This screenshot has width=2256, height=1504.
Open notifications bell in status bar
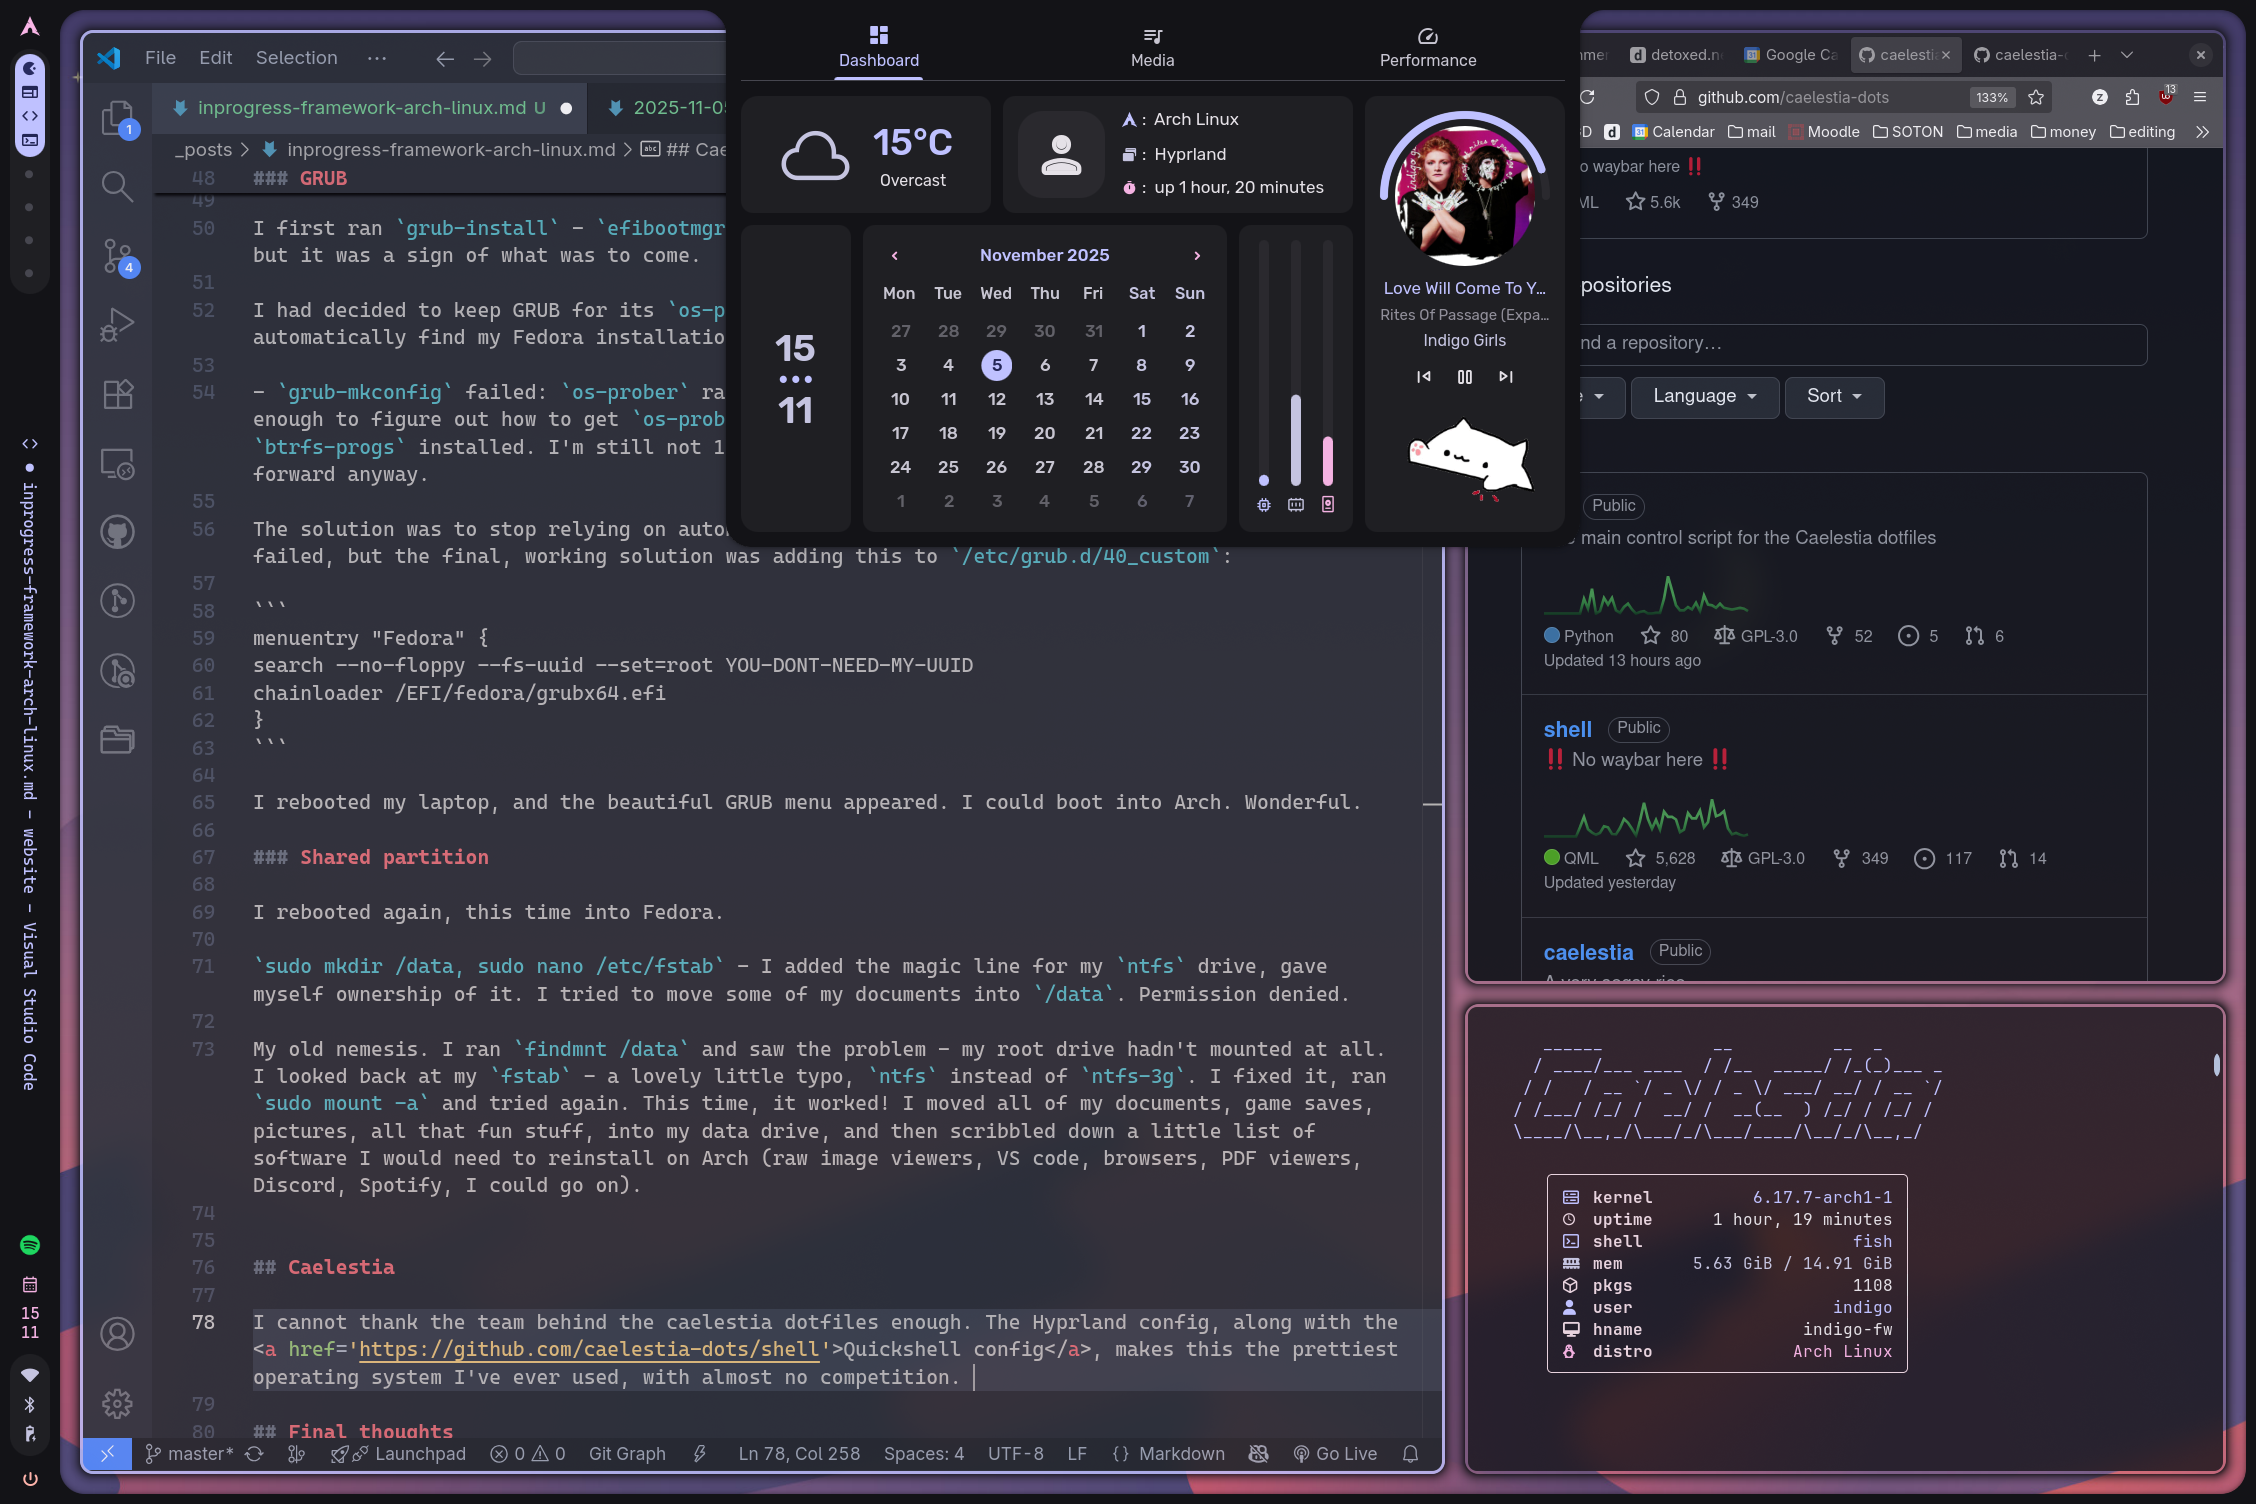pos(1410,1454)
